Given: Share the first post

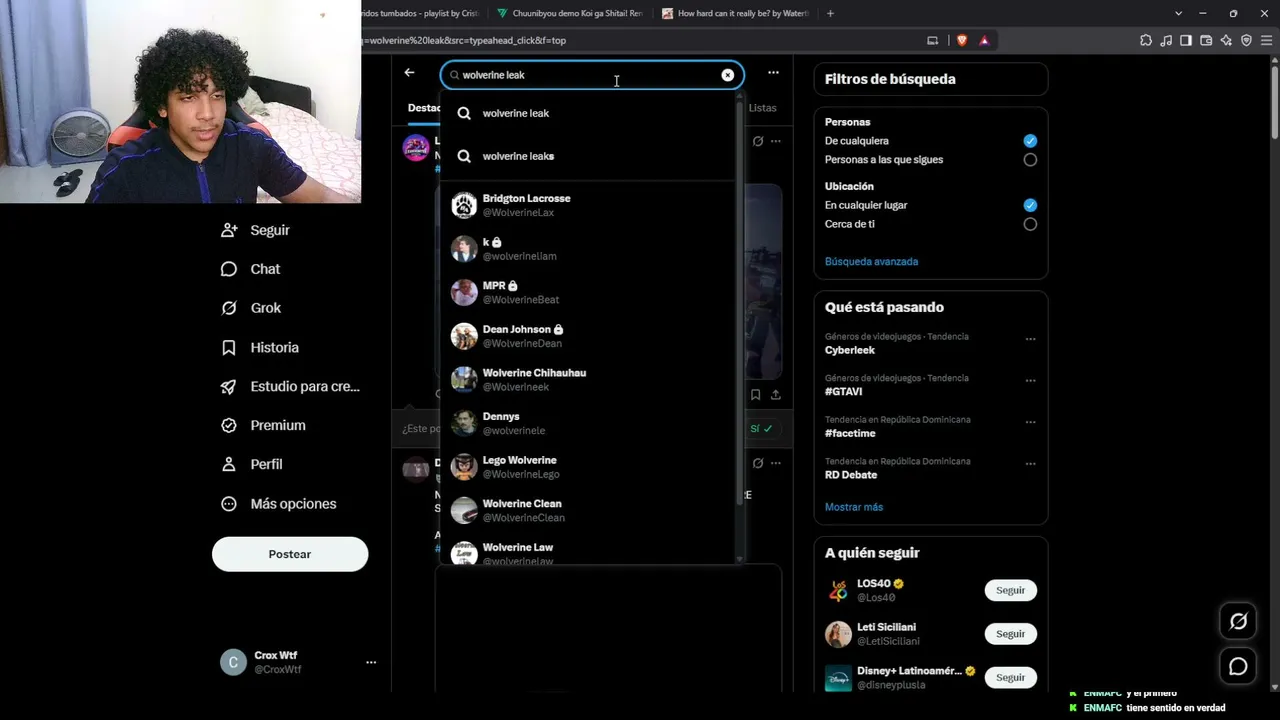Looking at the screenshot, I should click(x=775, y=395).
